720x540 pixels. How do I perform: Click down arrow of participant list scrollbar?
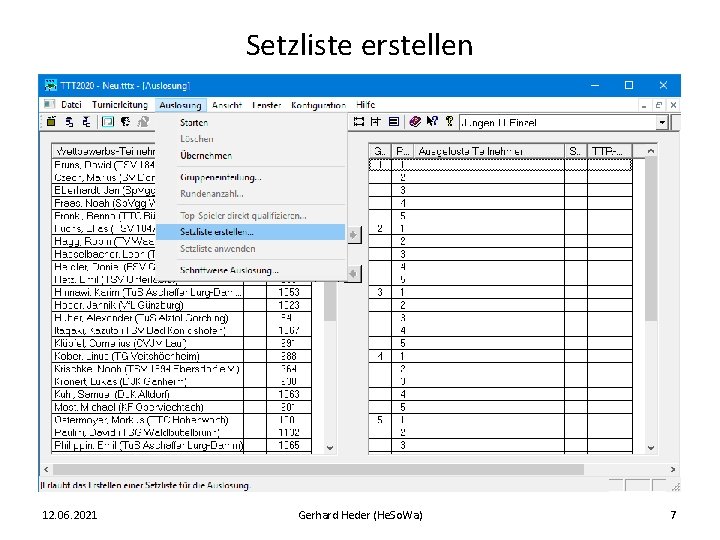coord(330,448)
